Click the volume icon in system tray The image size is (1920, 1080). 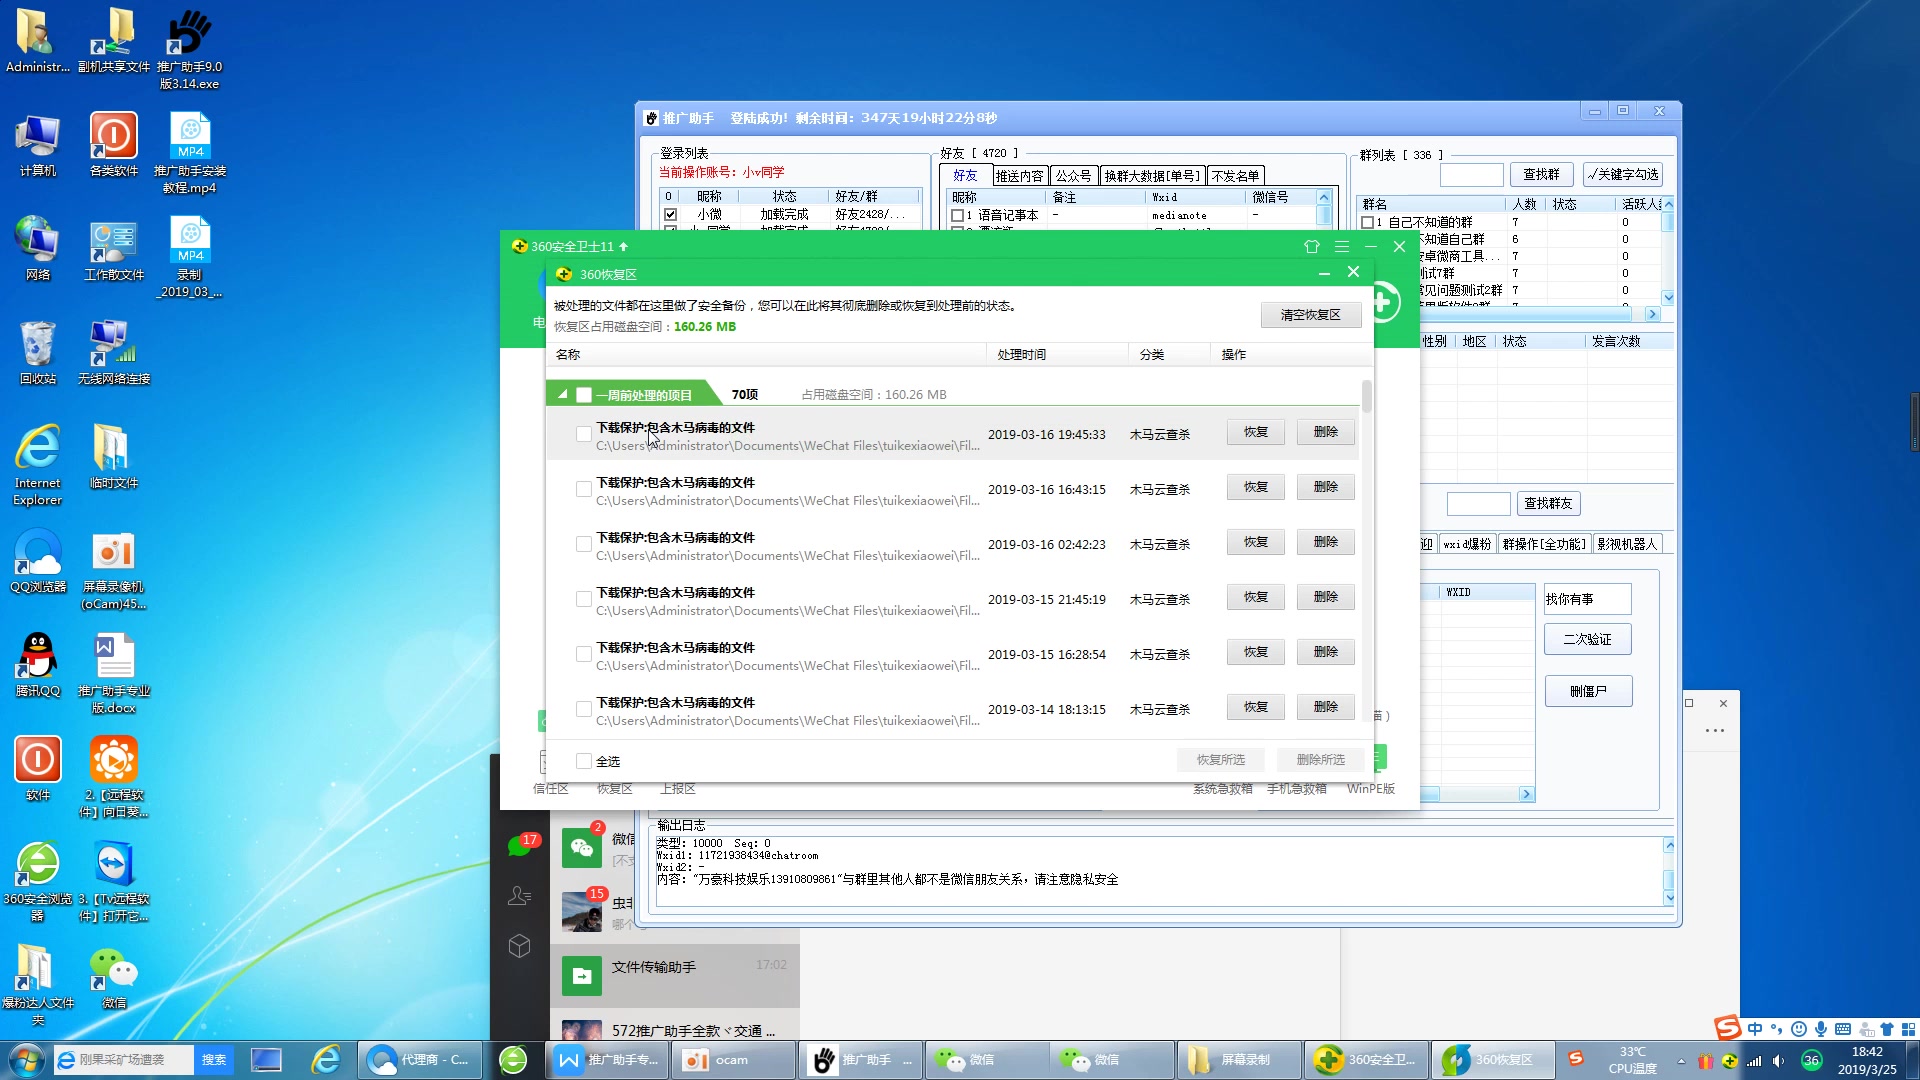click(1778, 1061)
